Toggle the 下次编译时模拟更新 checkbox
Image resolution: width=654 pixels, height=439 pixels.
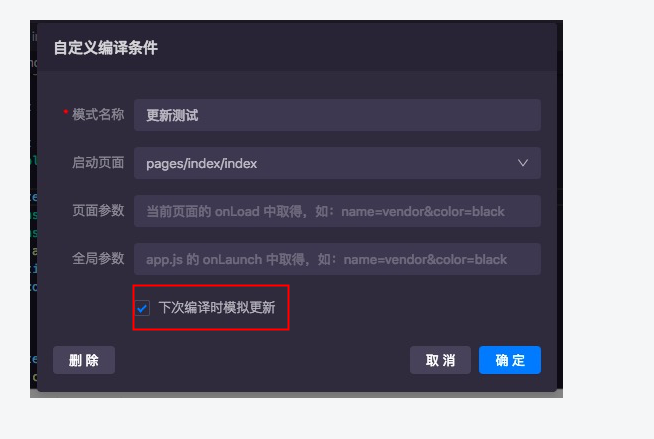(142, 308)
